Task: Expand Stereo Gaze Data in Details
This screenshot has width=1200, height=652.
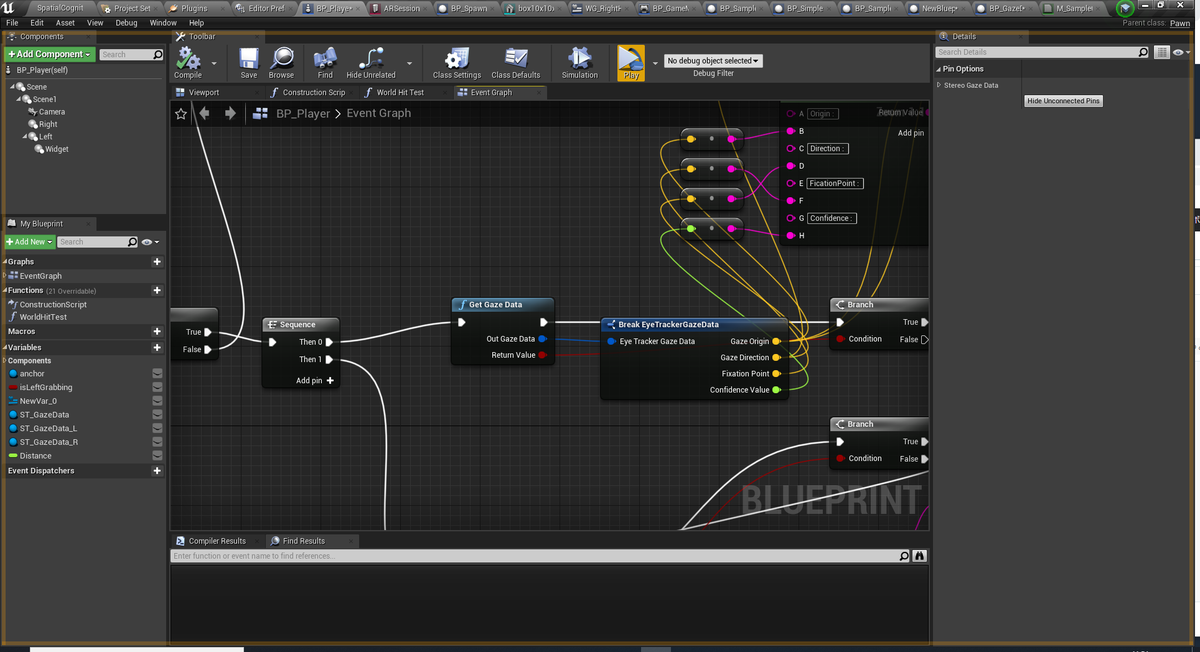Action: click(939, 85)
